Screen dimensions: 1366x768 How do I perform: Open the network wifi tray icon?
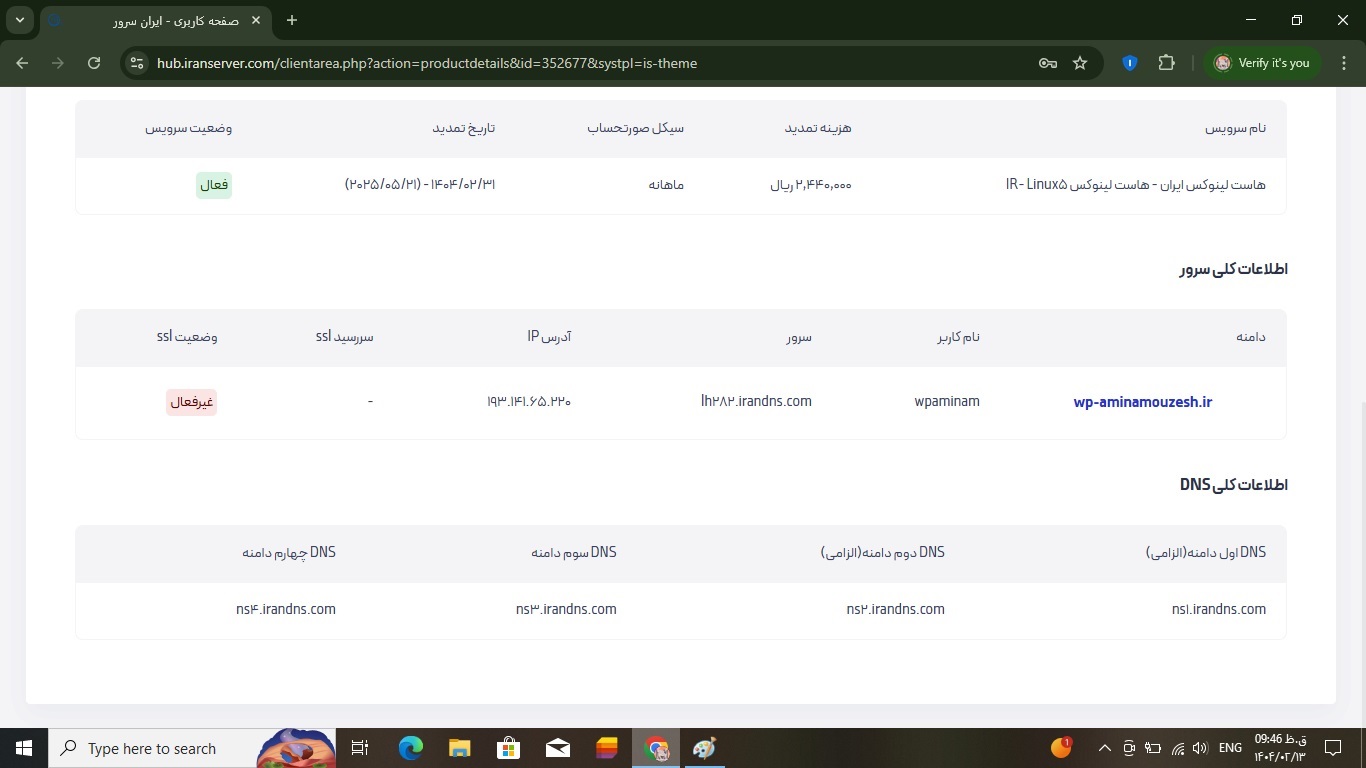pos(1178,748)
